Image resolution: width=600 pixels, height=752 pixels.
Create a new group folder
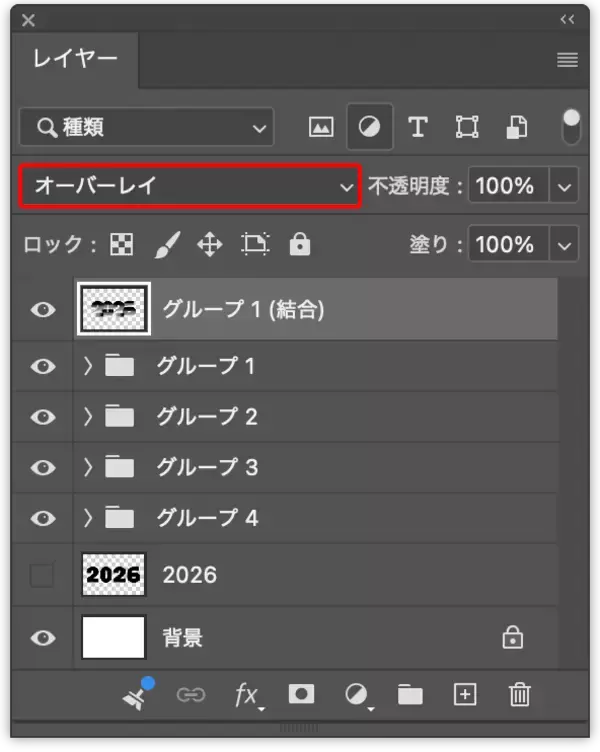click(x=410, y=694)
